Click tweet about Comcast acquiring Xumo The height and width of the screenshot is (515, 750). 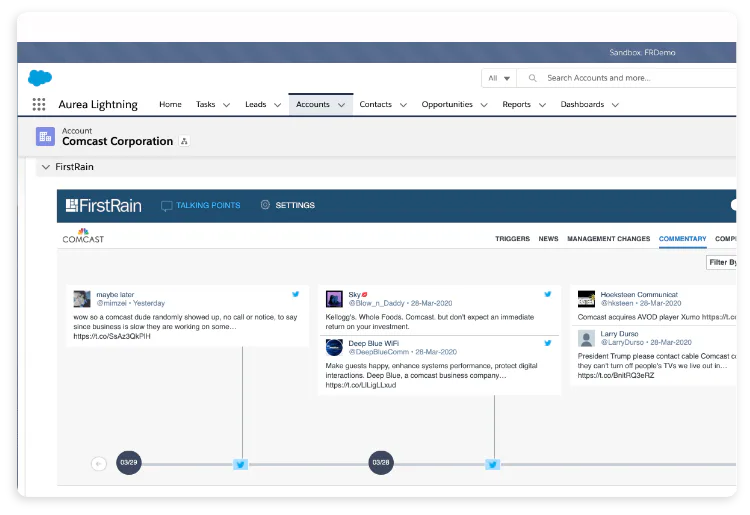[x=657, y=317]
